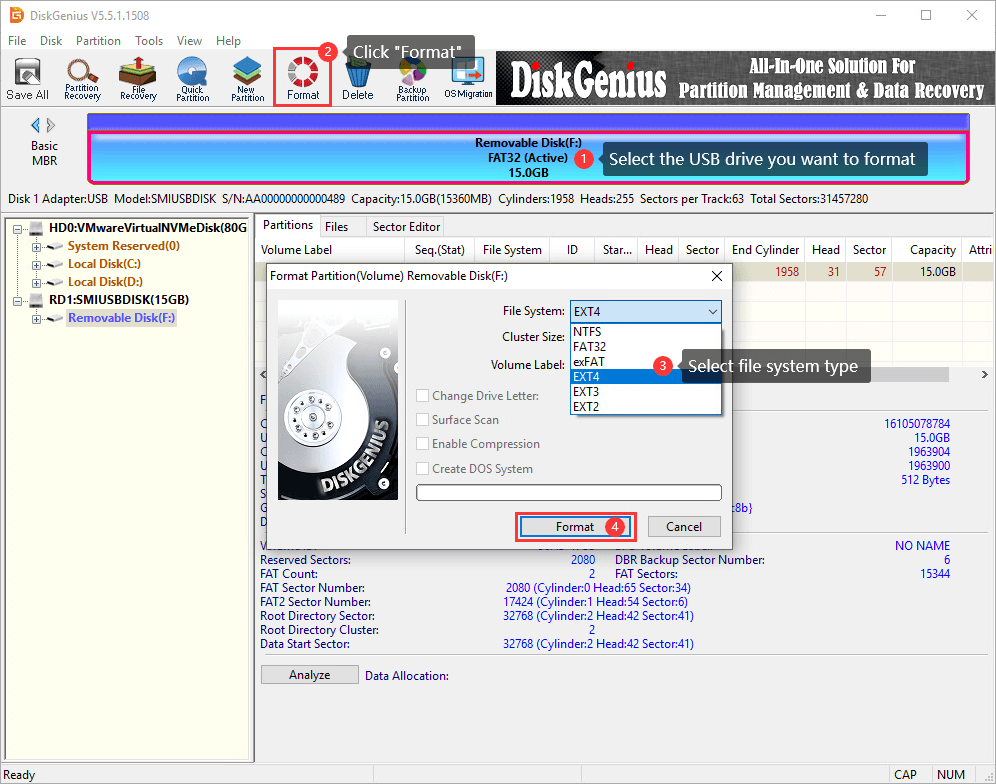
Task: Create a New Partition via toolbar
Action: pos(247,79)
